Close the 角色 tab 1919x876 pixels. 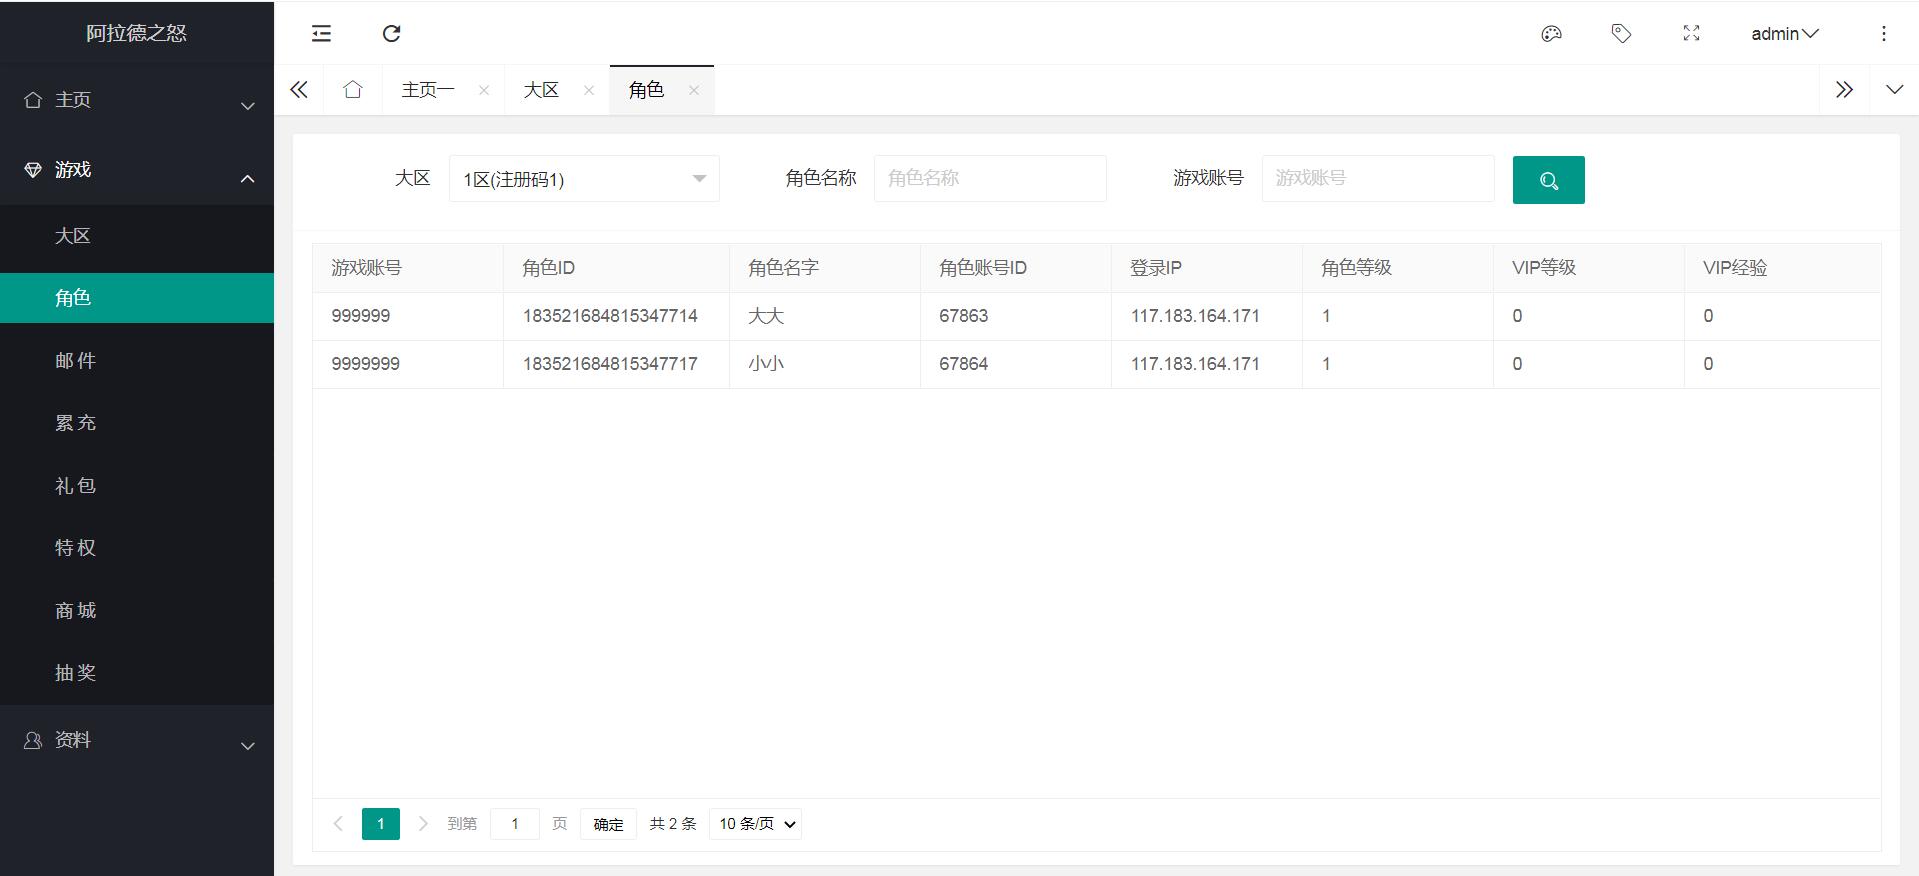[694, 90]
